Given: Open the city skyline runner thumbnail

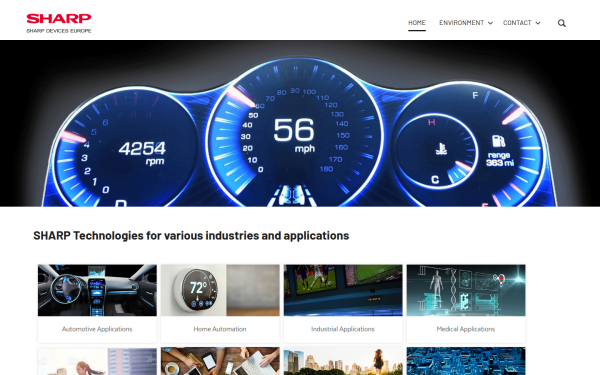Looking at the screenshot, I should pos(343,361).
